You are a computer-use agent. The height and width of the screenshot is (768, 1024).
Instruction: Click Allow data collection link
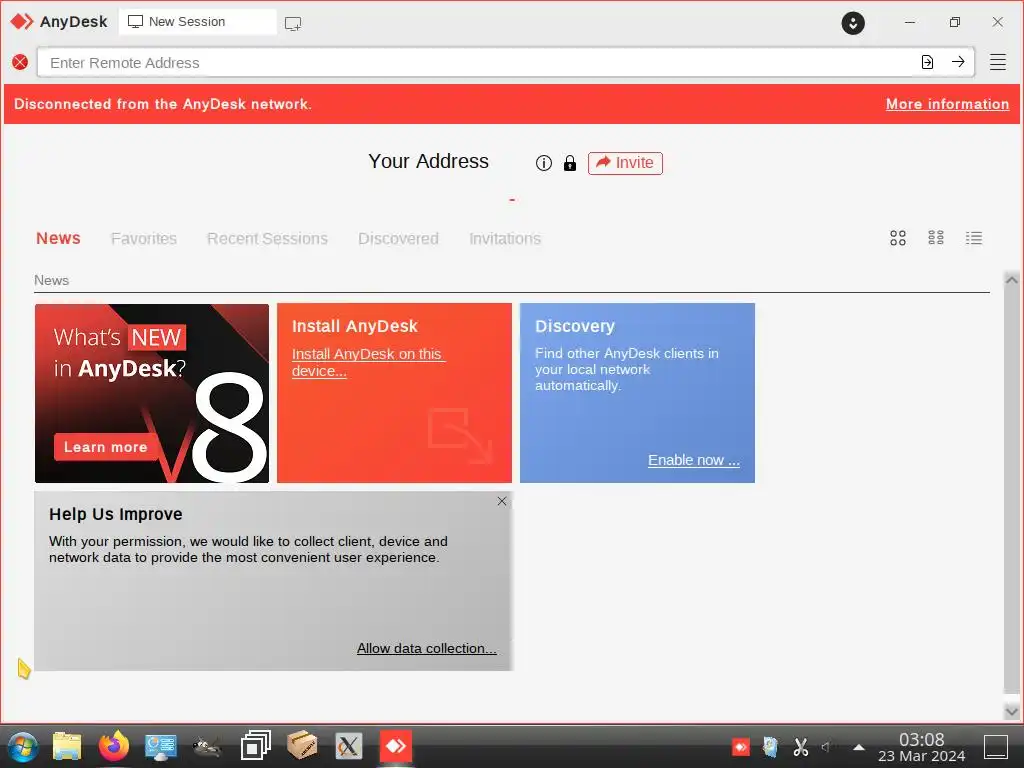point(426,648)
